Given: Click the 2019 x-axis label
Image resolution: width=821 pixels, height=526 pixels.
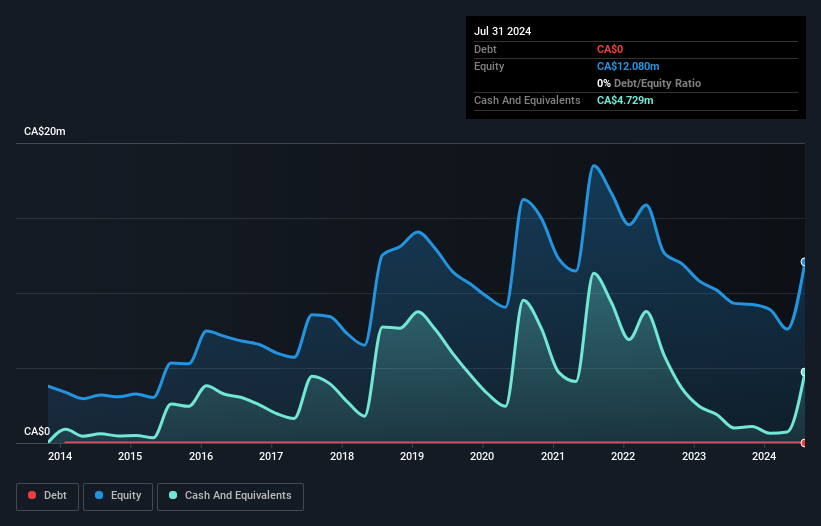Looking at the screenshot, I should click(412, 456).
